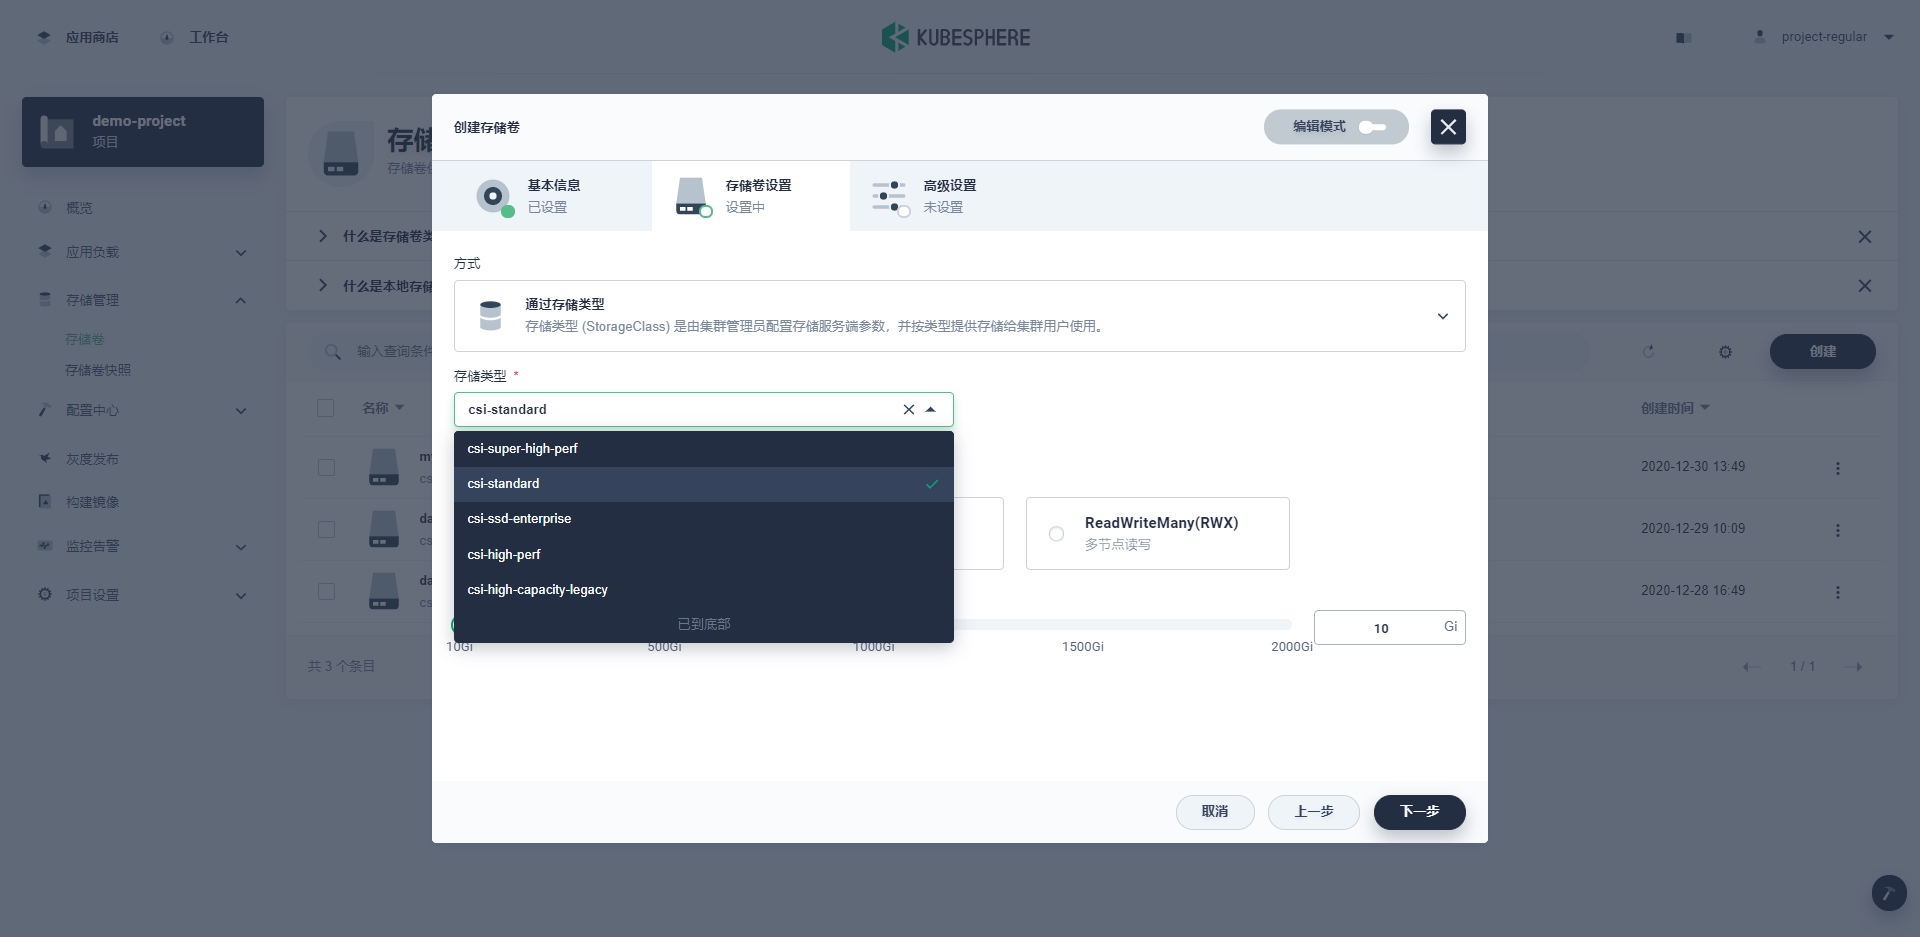Open the list column settings gear
Viewport: 1920px width, 937px height.
coord(1725,352)
